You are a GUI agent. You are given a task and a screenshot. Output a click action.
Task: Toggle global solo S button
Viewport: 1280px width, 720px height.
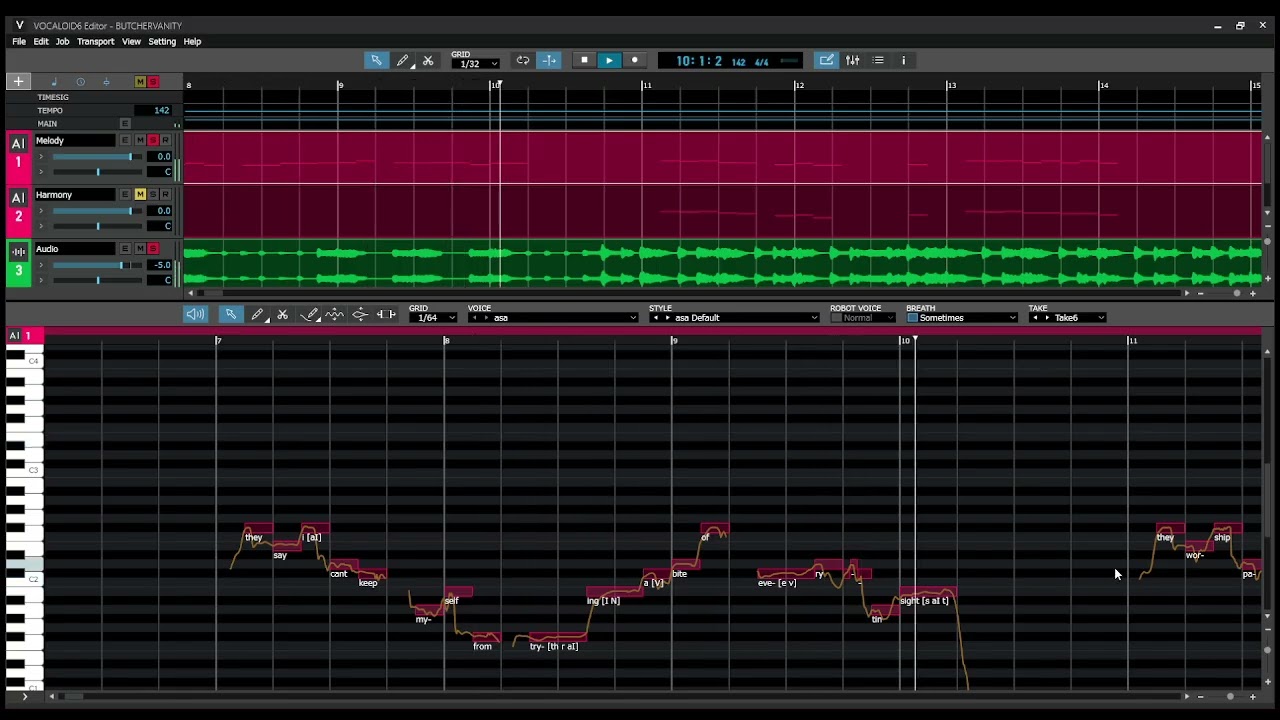tap(153, 82)
